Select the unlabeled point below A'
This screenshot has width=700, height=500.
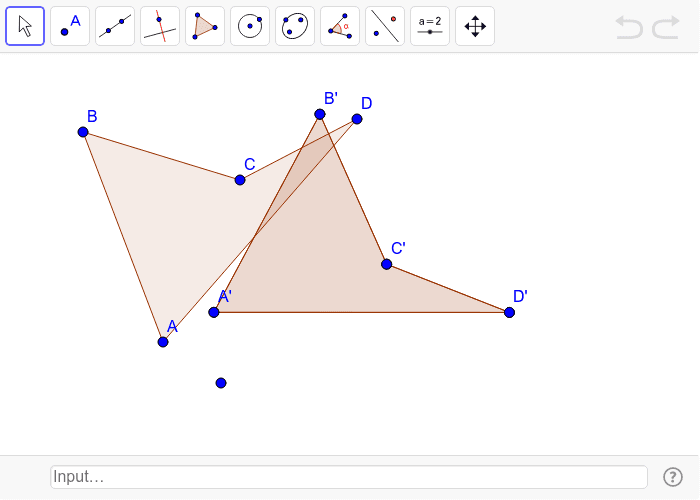(221, 383)
